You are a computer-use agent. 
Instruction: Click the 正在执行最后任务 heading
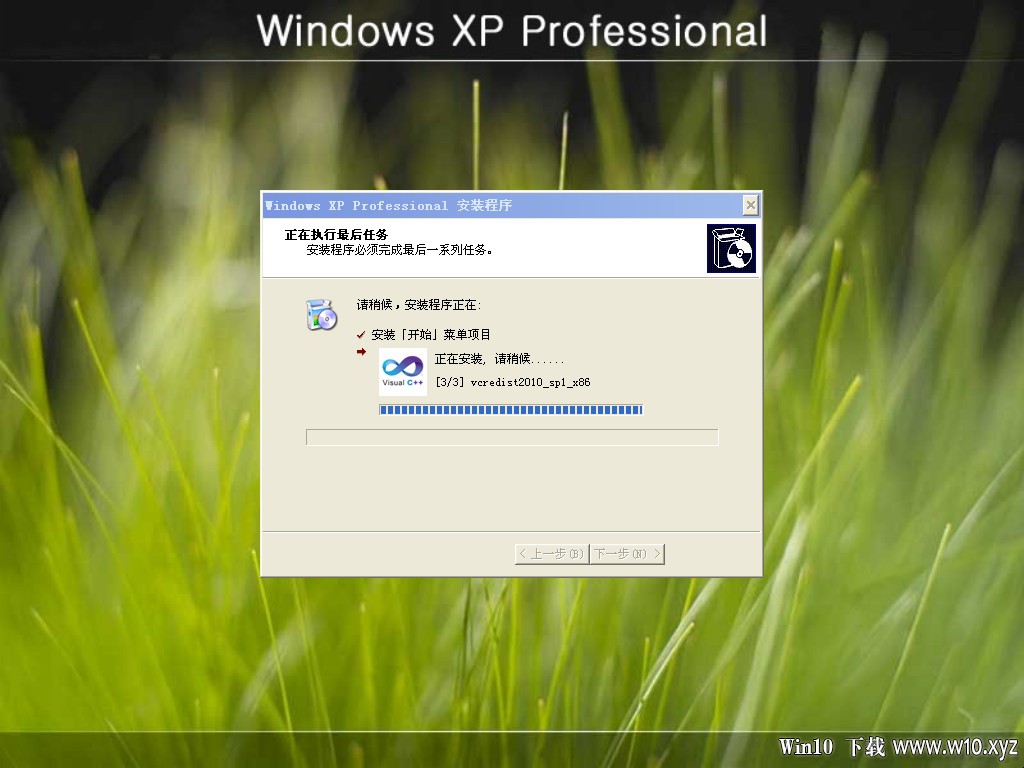click(336, 234)
